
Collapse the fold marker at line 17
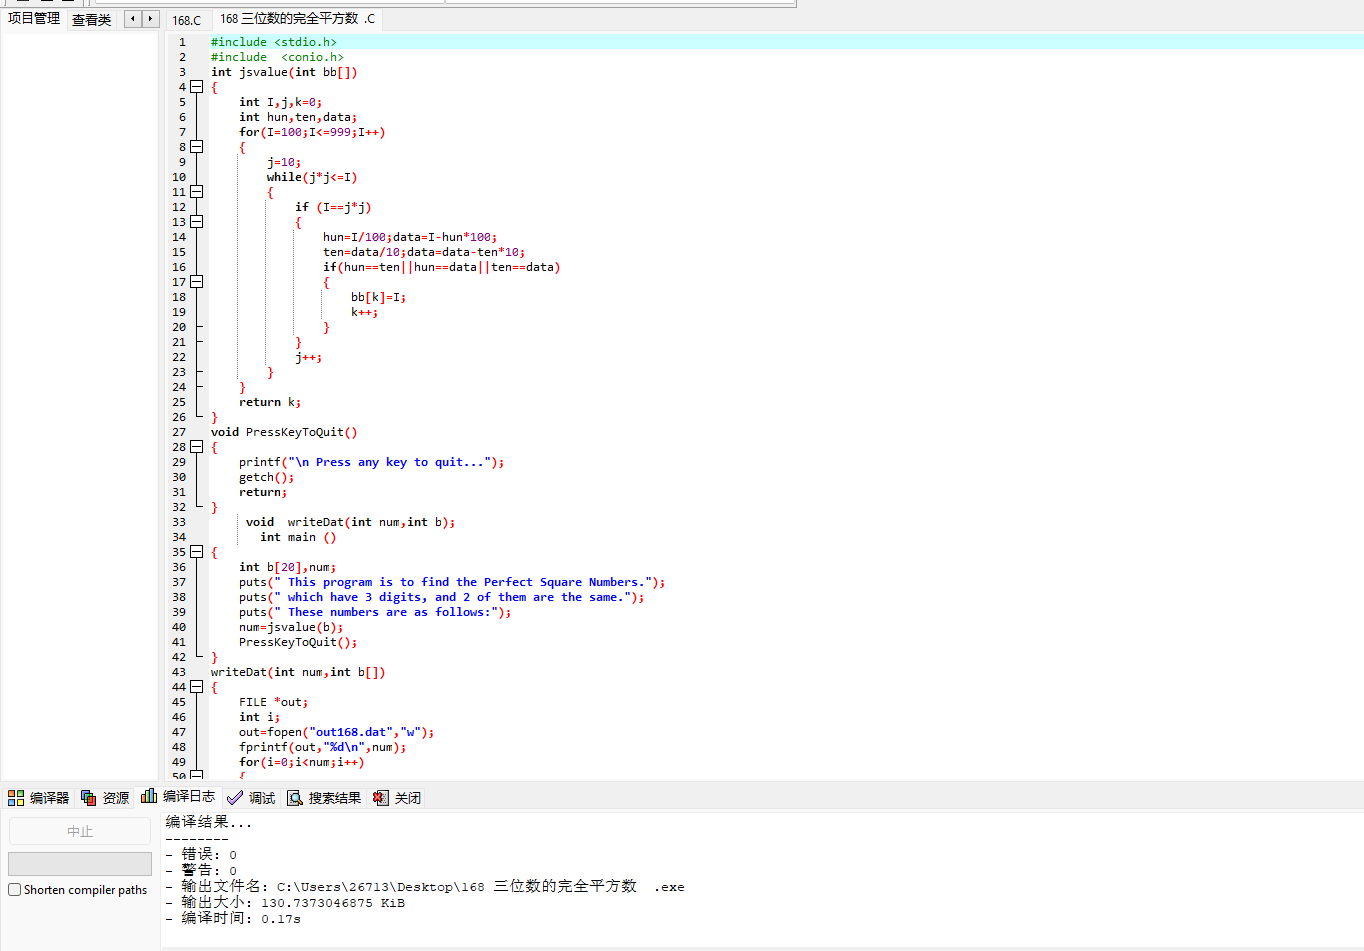pyautogui.click(x=197, y=282)
